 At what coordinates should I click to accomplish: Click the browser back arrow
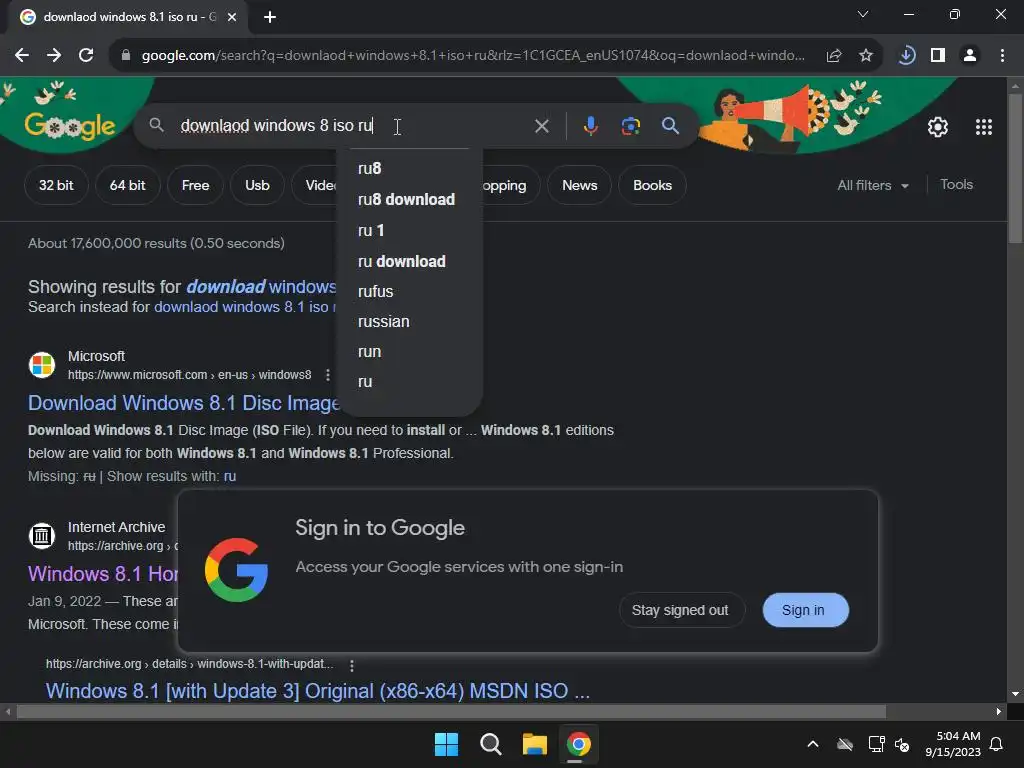point(22,56)
